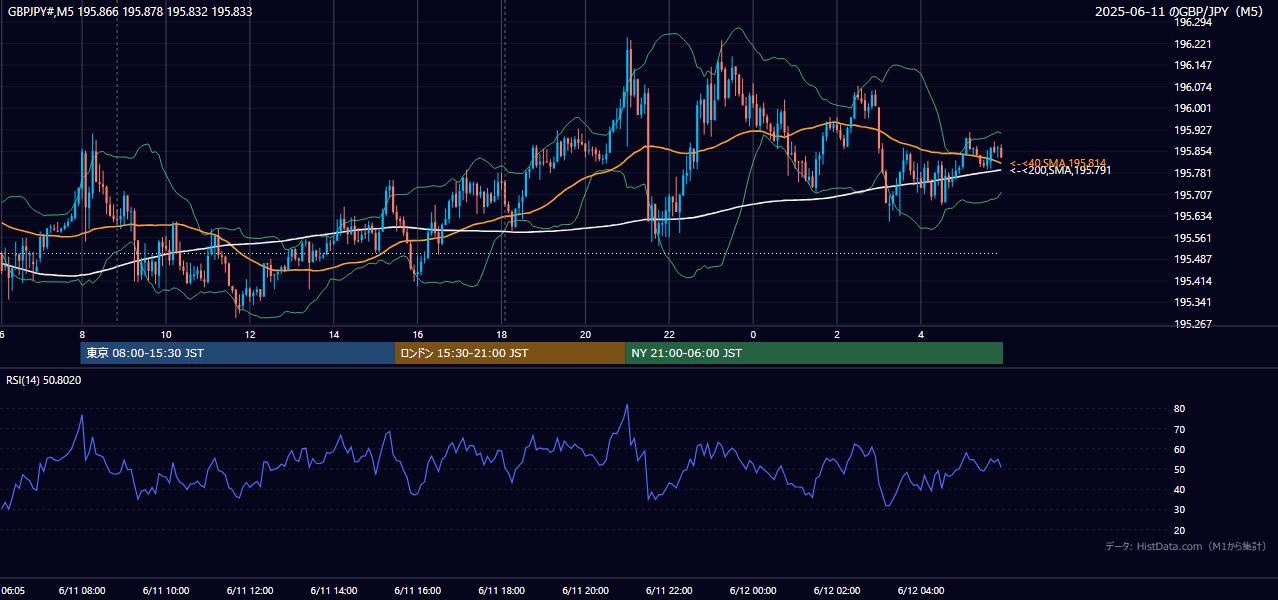Click price axis label 196.221
This screenshot has height=600, width=1278.
tap(1192, 44)
